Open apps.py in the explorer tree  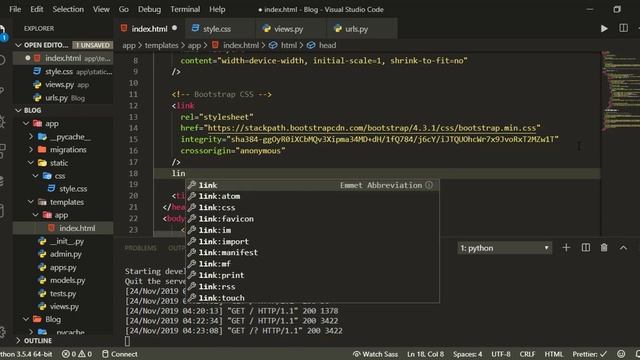coord(63,267)
